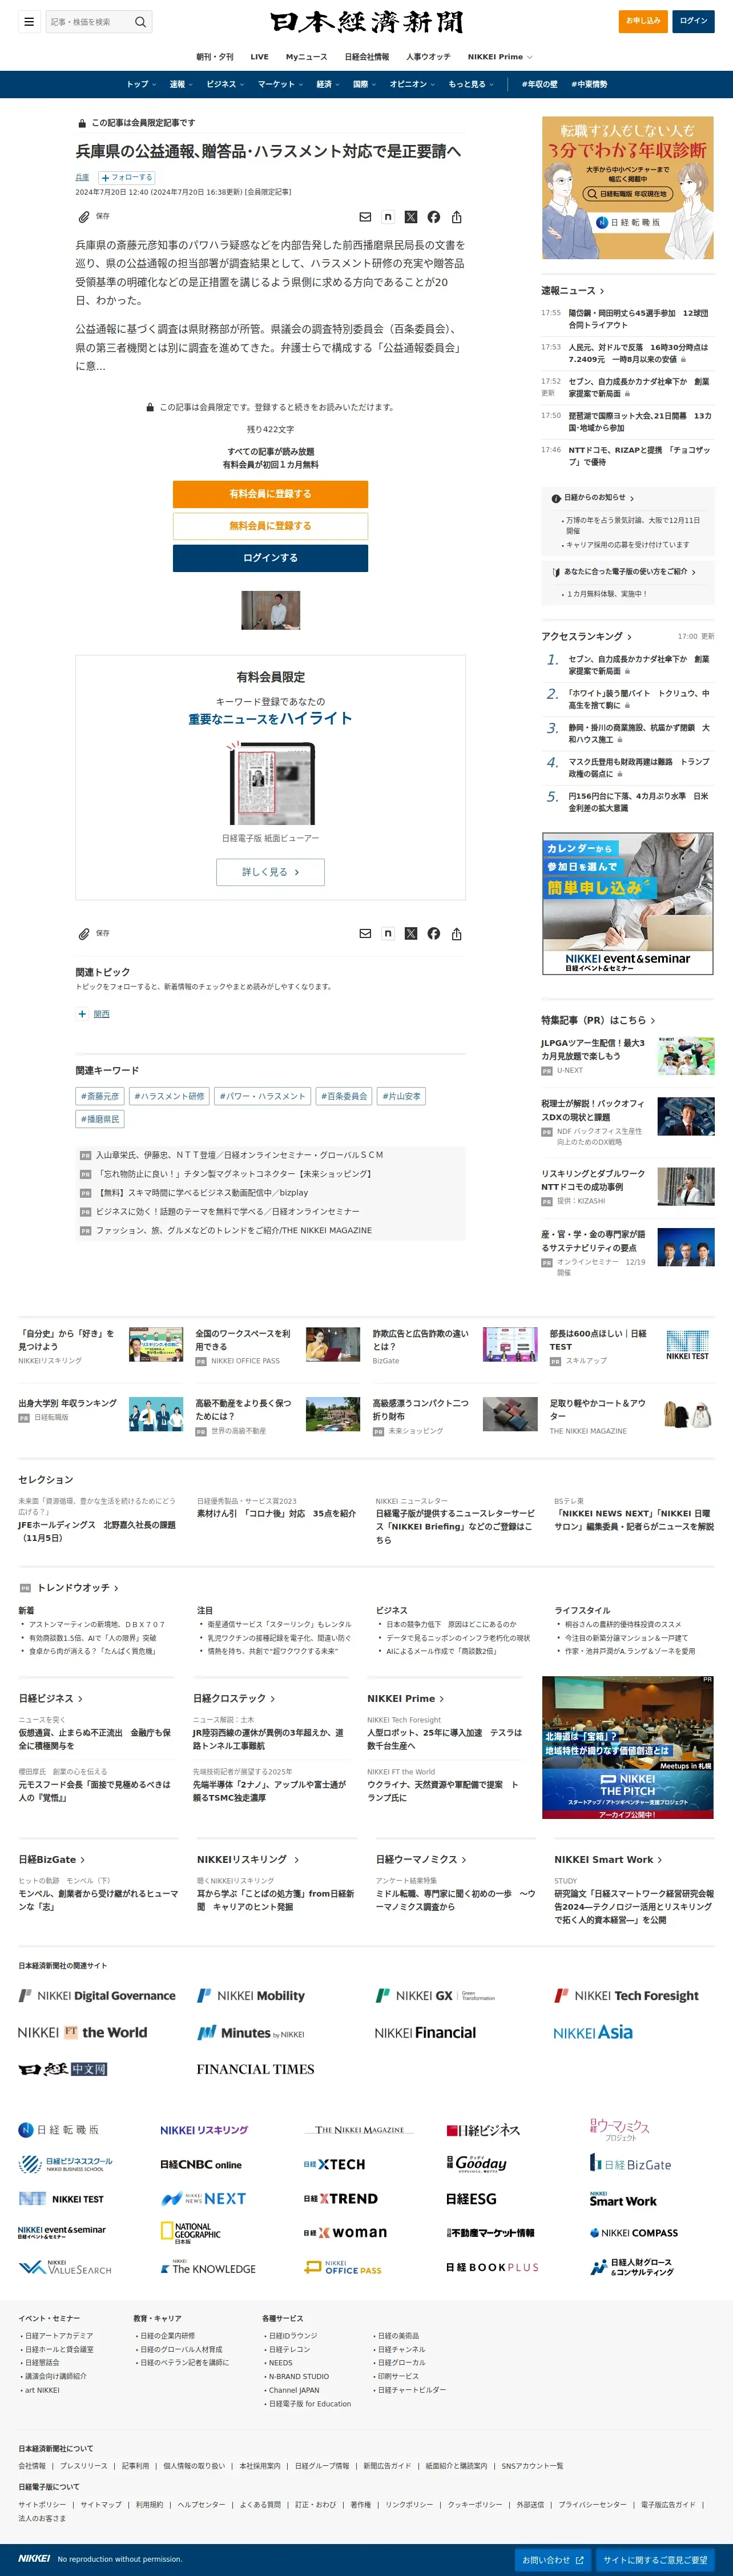Open the NATIONAL GEOGRAPHIC logo link

(x=191, y=2233)
